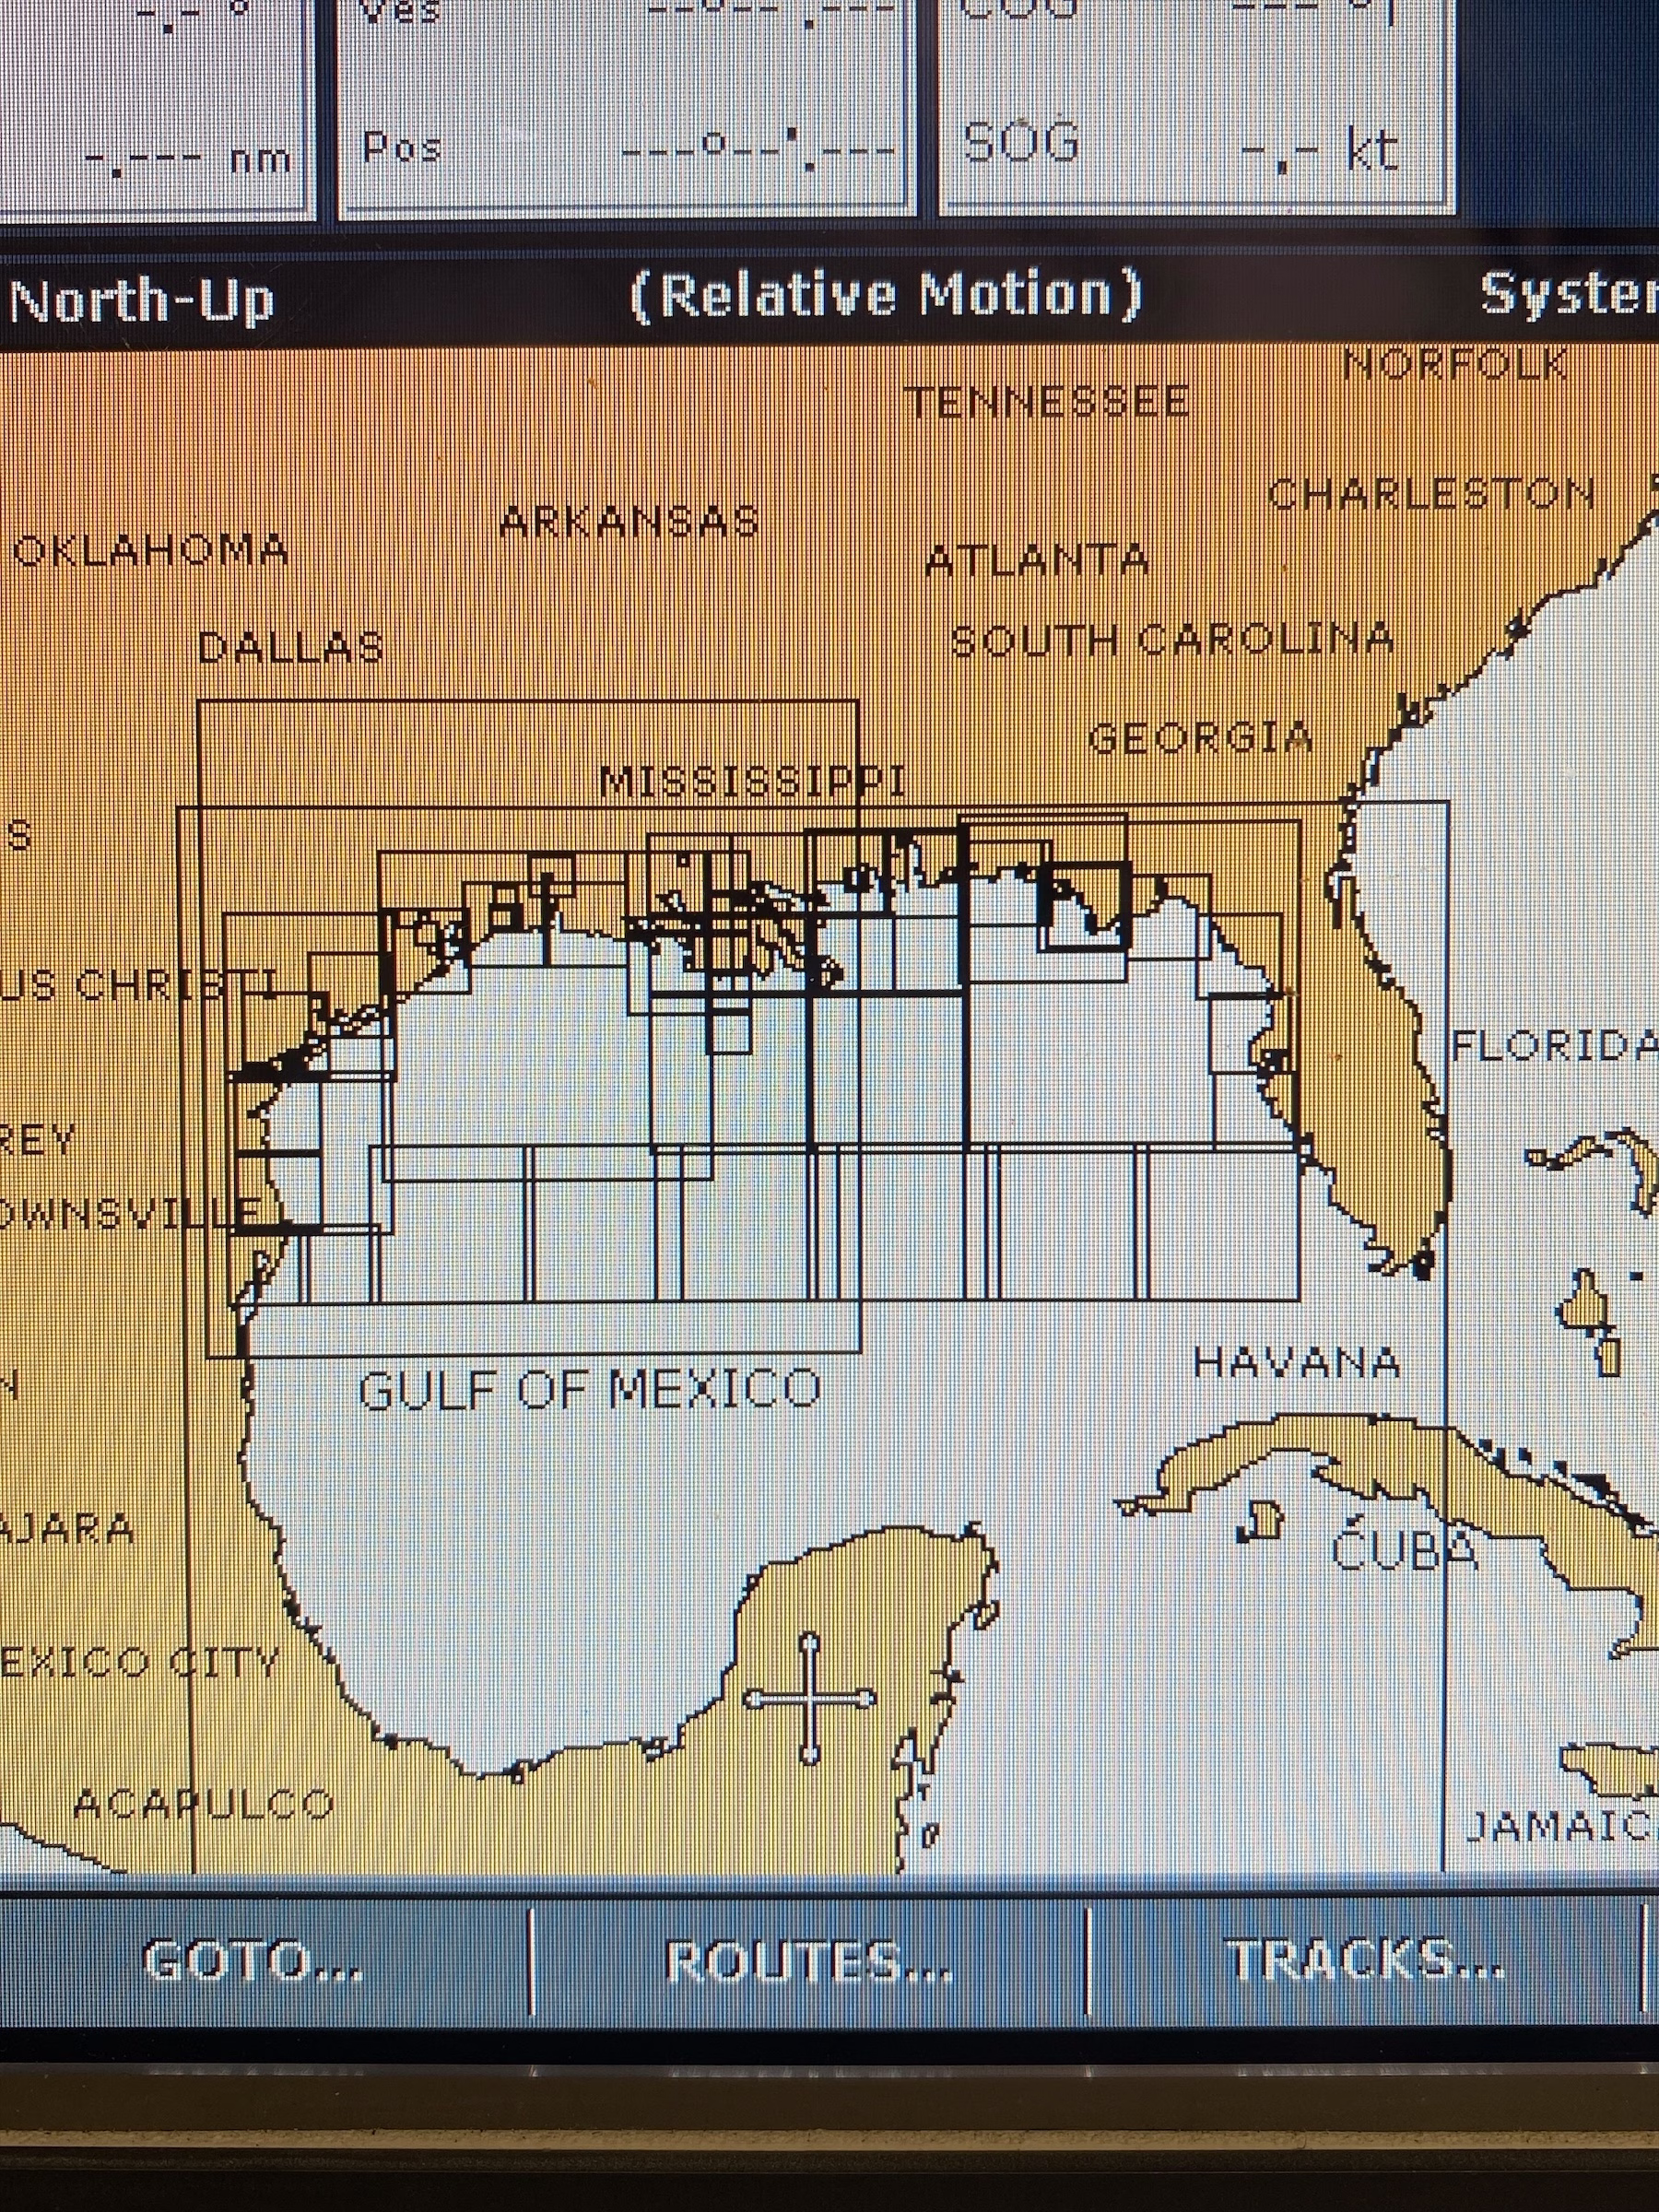
Task: Open the TRACKS... softkey menu
Action: point(1365,1960)
